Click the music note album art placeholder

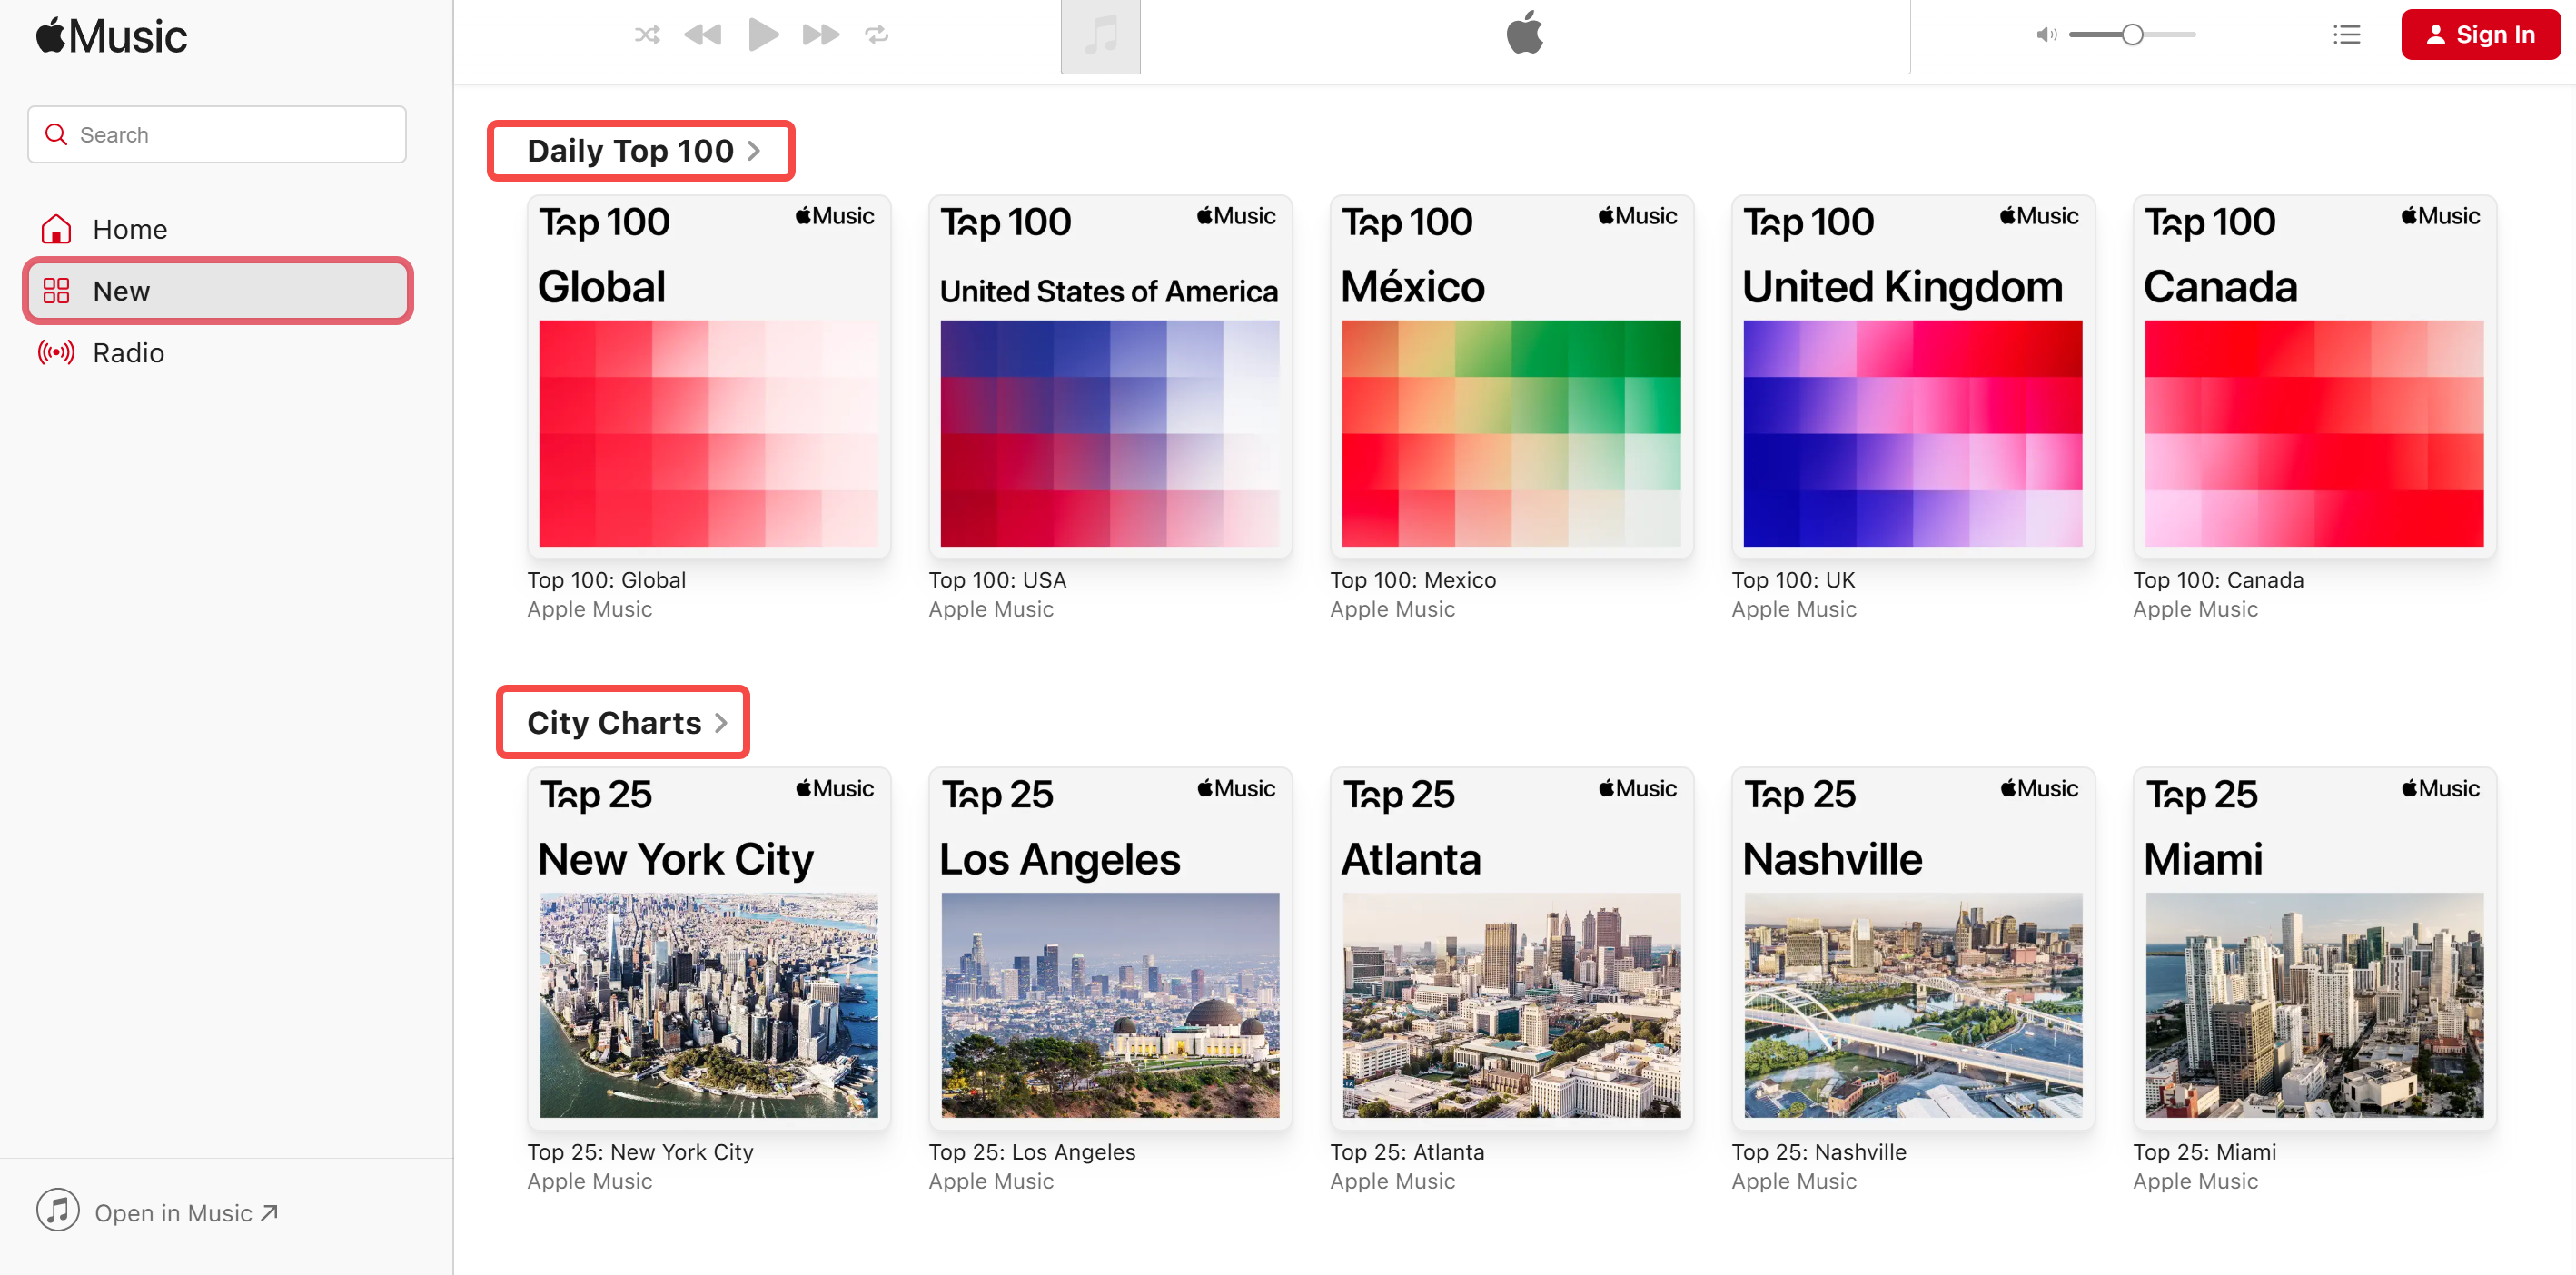(x=1100, y=36)
